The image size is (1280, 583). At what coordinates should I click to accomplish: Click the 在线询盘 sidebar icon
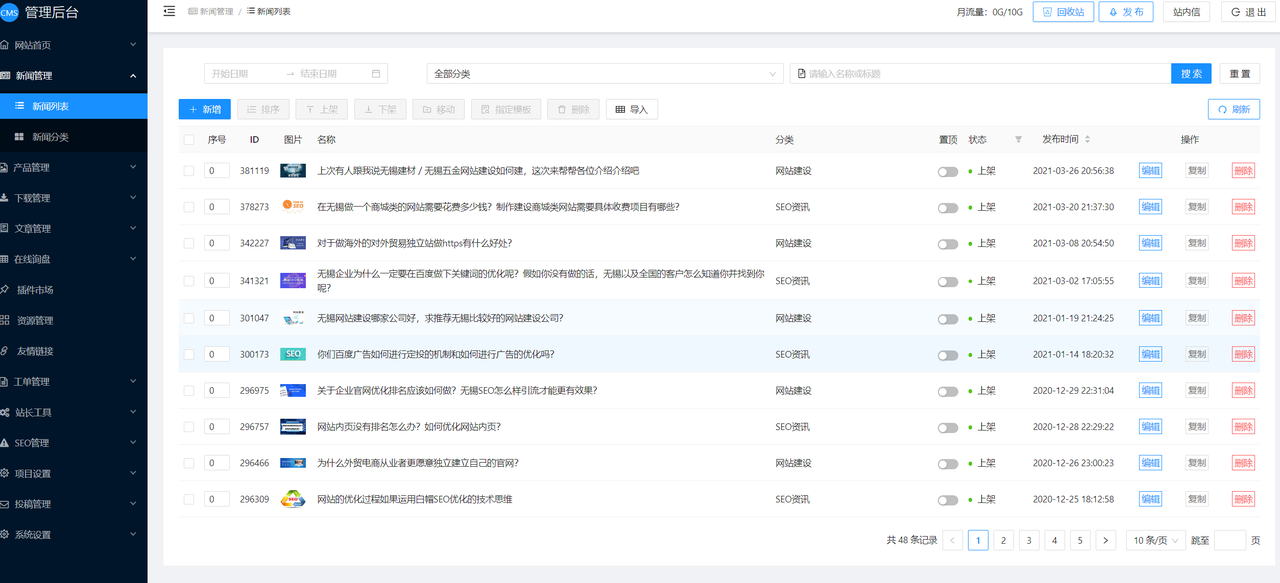(x=45, y=259)
